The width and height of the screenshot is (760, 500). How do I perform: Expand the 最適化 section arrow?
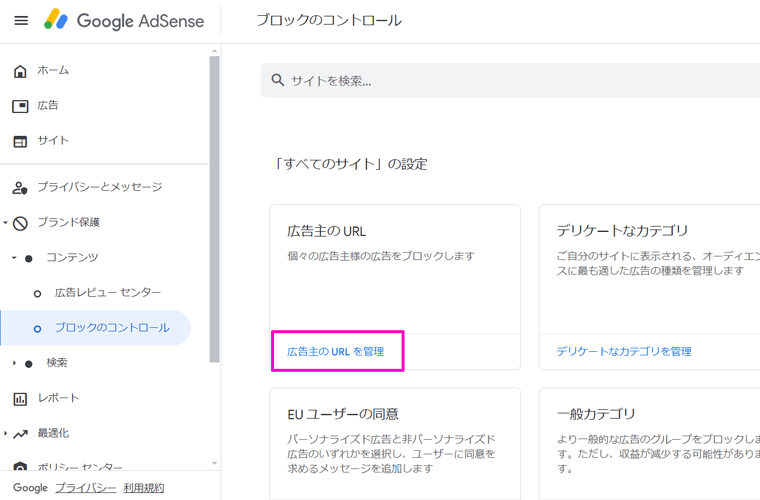pos(5,433)
